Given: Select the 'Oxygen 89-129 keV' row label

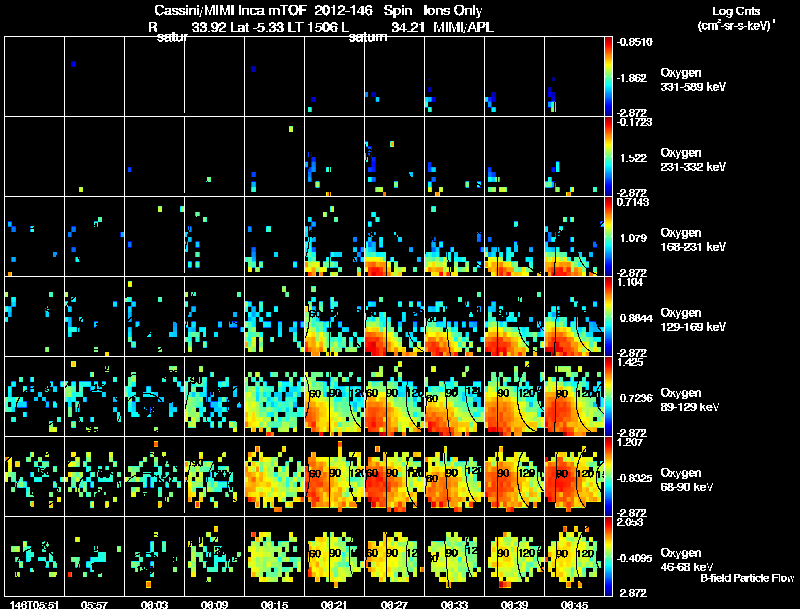Looking at the screenshot, I should (x=690, y=400).
